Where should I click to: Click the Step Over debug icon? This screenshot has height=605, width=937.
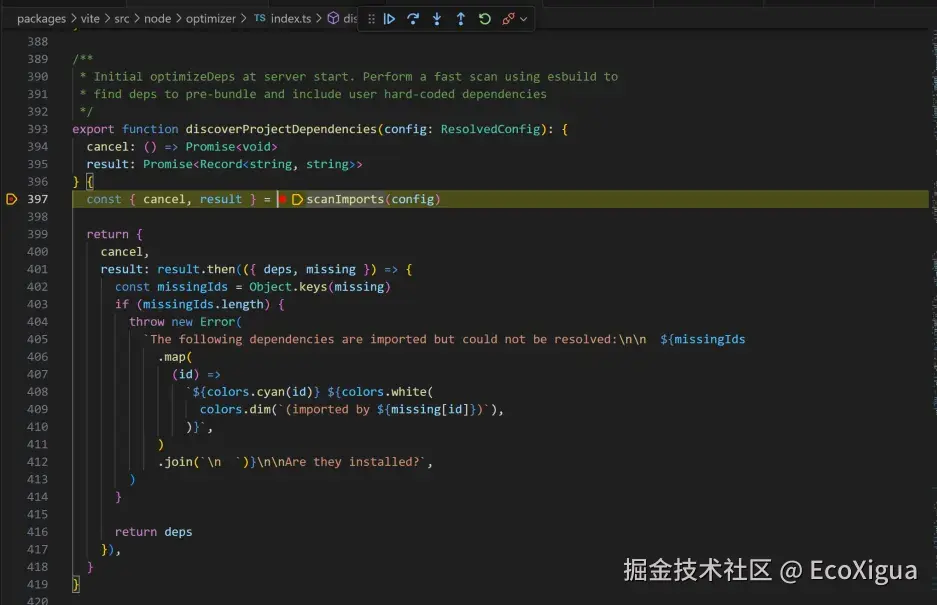tap(413, 19)
